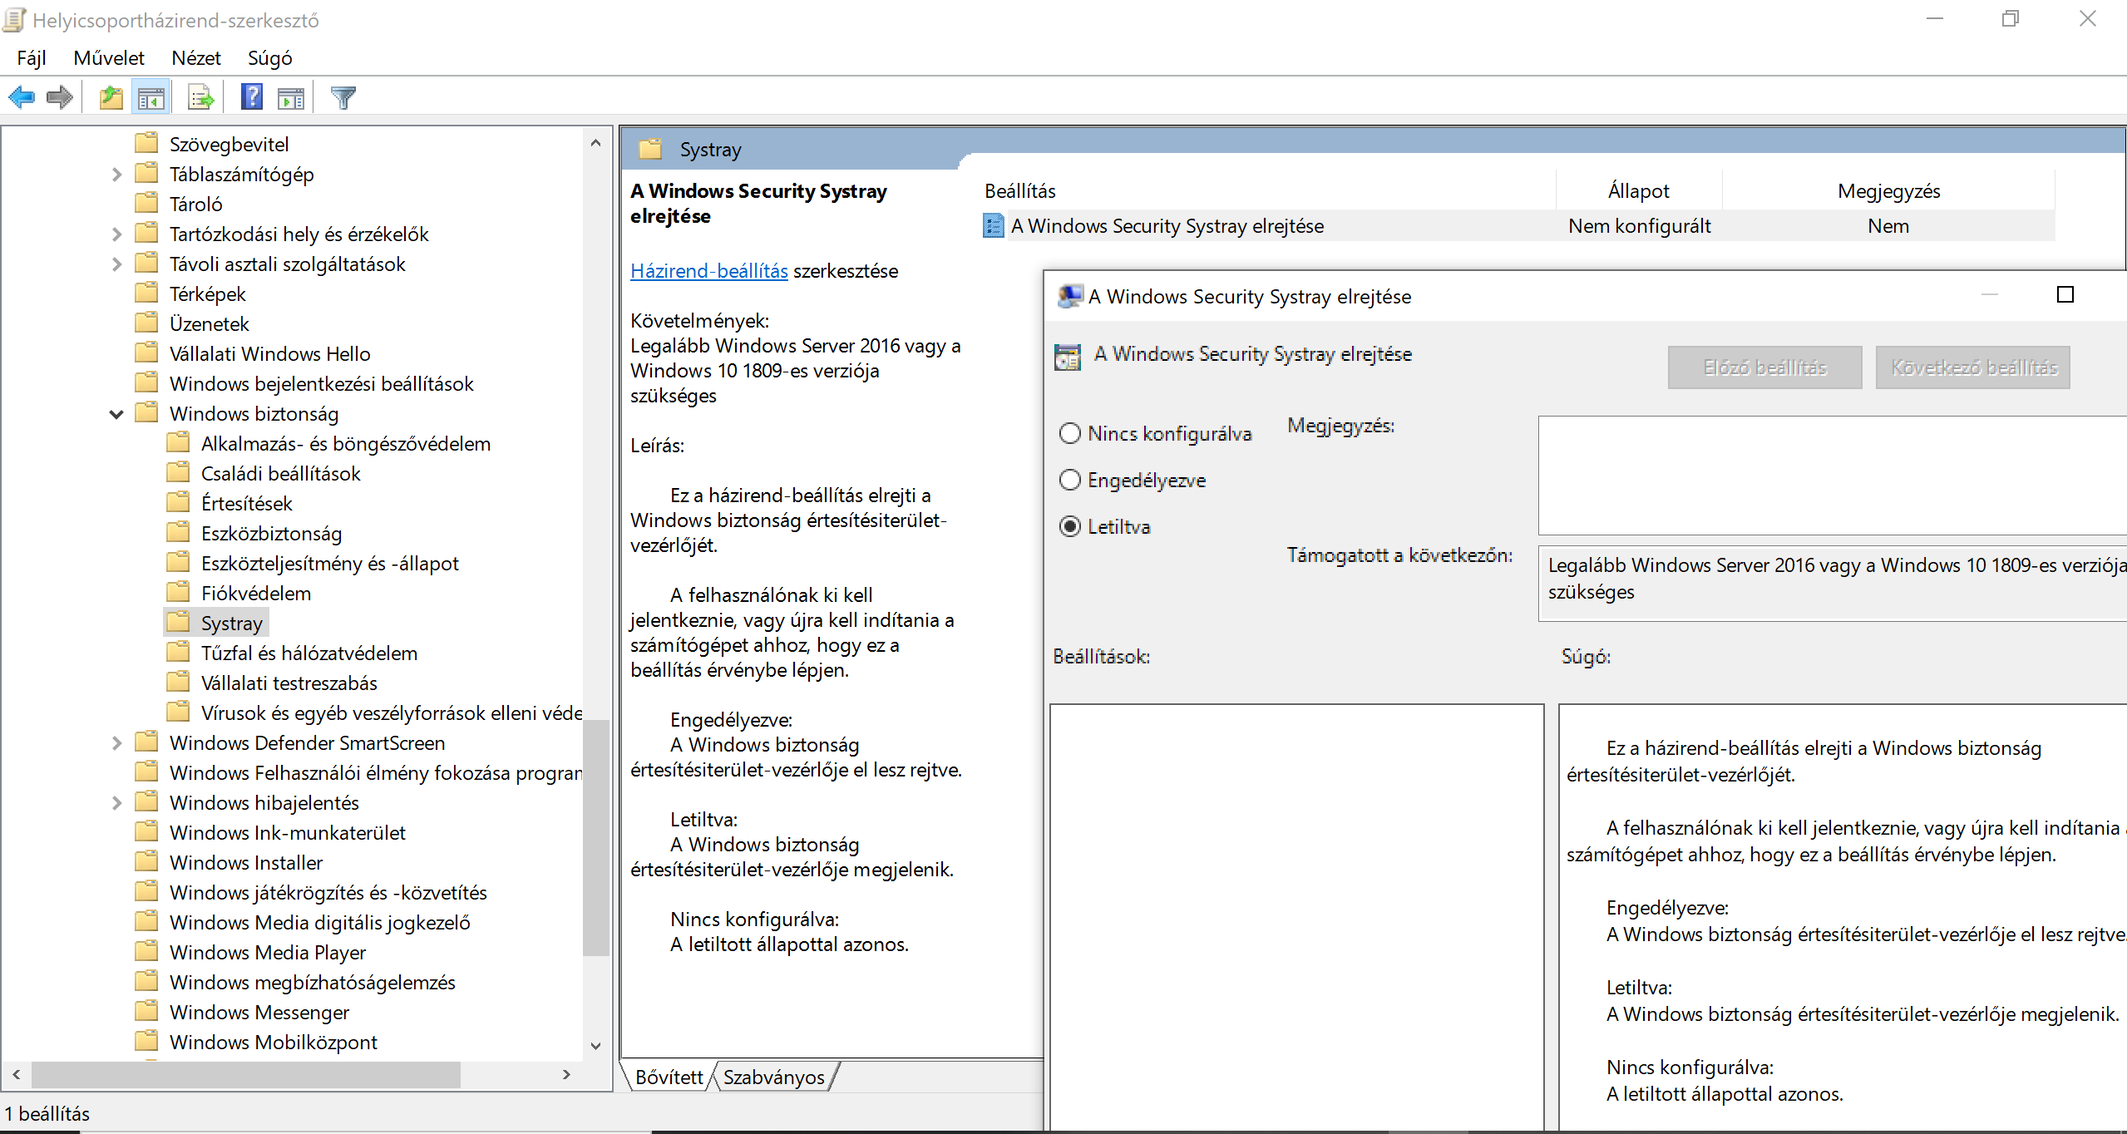Select the Vállalati testreszabás tree item
The height and width of the screenshot is (1134, 2127).
click(x=289, y=683)
